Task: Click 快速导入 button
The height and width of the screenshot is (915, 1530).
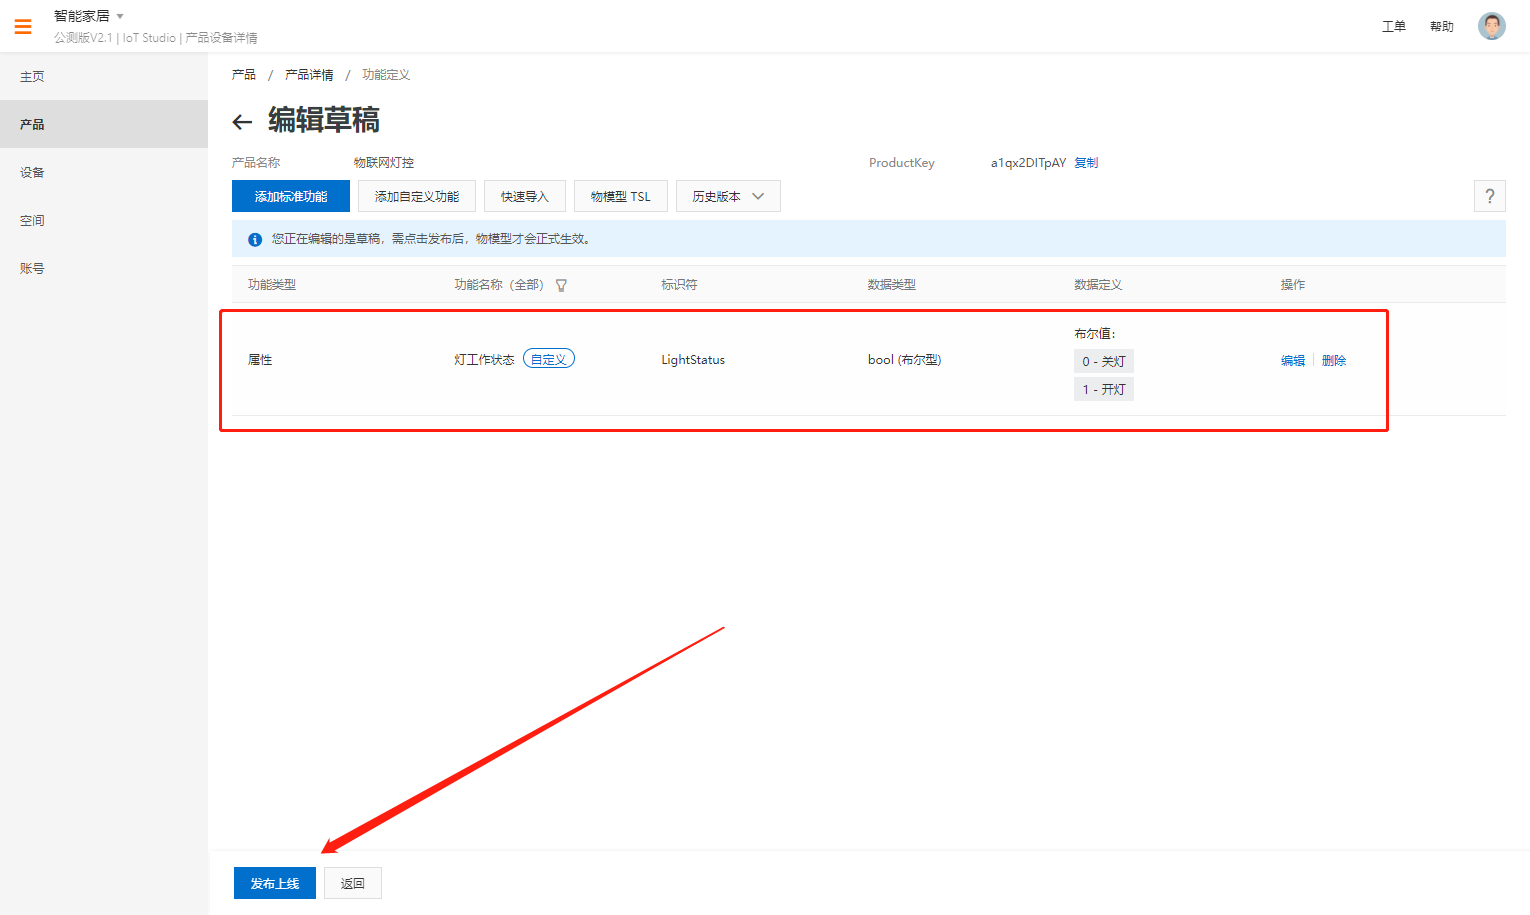Action: (525, 196)
